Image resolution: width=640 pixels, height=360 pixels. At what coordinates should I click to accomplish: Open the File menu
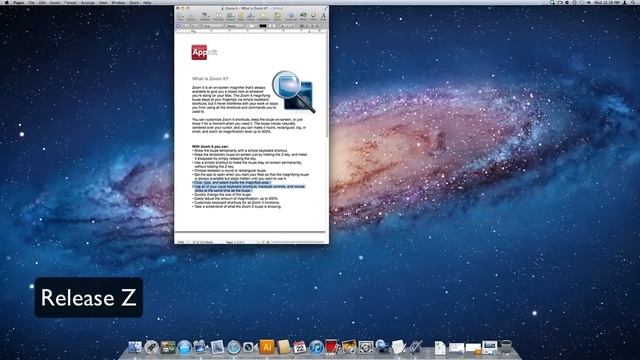[x=32, y=2]
